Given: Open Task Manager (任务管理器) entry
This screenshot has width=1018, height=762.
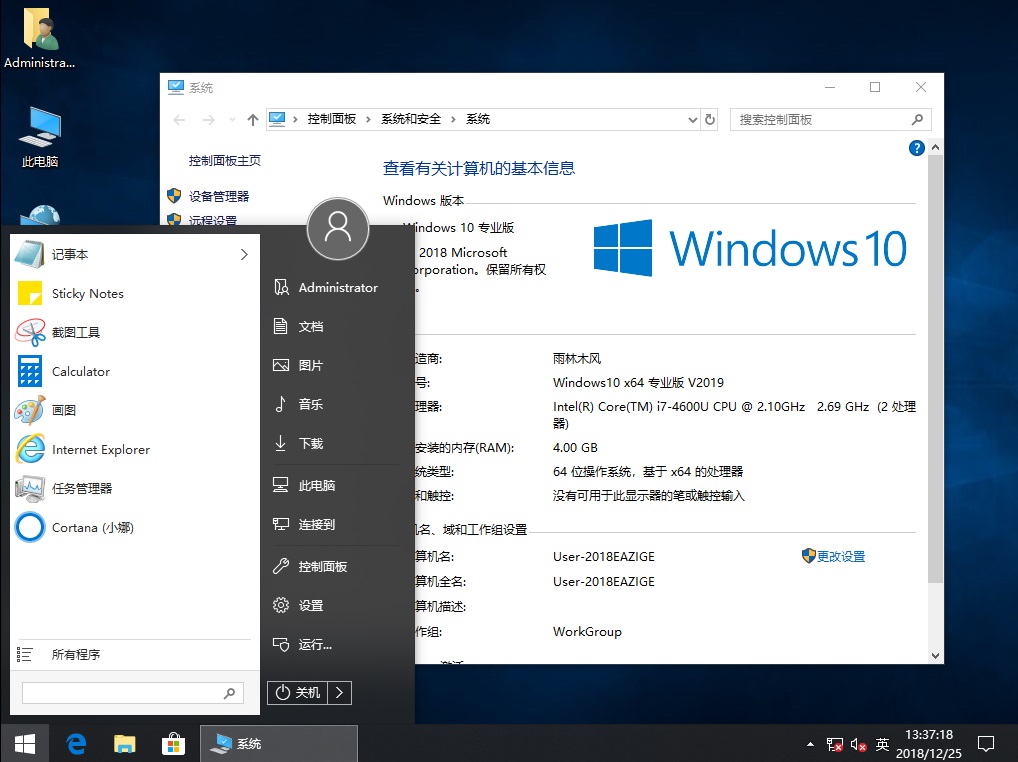Looking at the screenshot, I should click(x=135, y=488).
